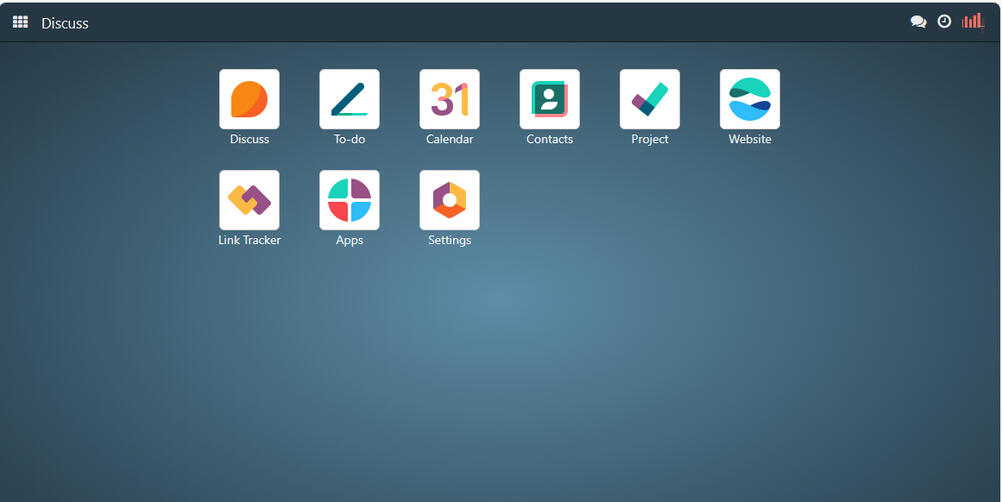Open the Calendar app icon
Screen dimensions: 1002x502
(449, 99)
